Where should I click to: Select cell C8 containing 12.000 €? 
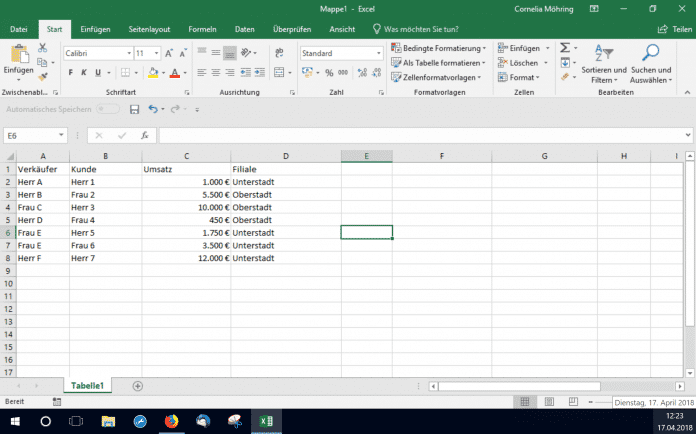click(x=186, y=258)
